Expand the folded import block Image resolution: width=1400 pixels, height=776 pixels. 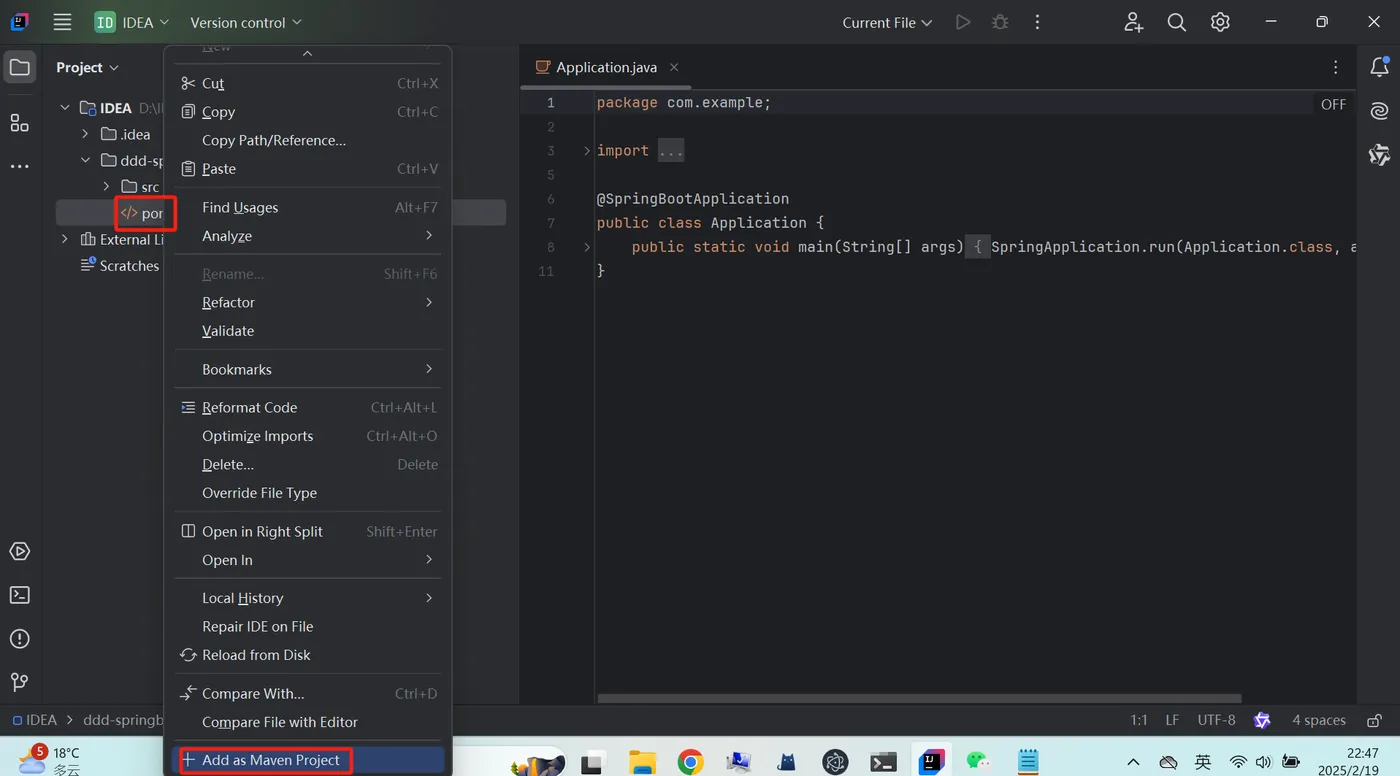click(x=670, y=151)
